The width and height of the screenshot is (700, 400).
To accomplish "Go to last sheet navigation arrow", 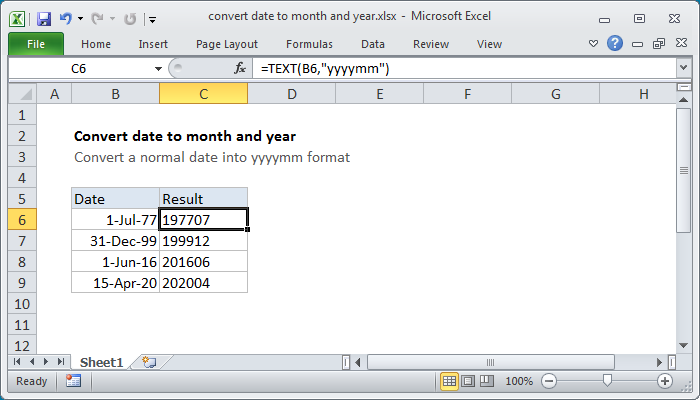I will coord(61,361).
